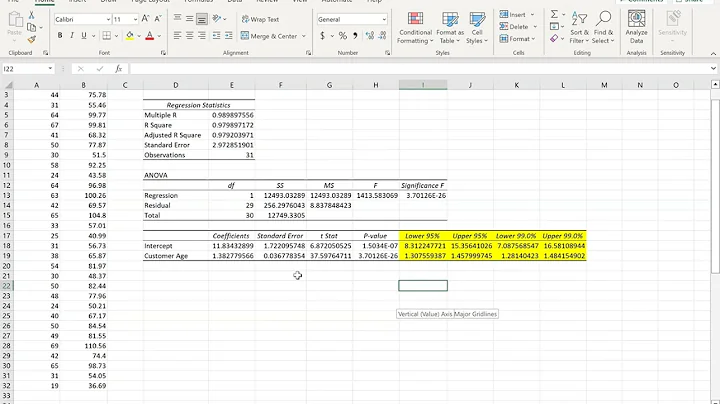This screenshot has width=720, height=404.
Task: Open Merge & Center dropdown arrow
Action: click(x=304, y=36)
